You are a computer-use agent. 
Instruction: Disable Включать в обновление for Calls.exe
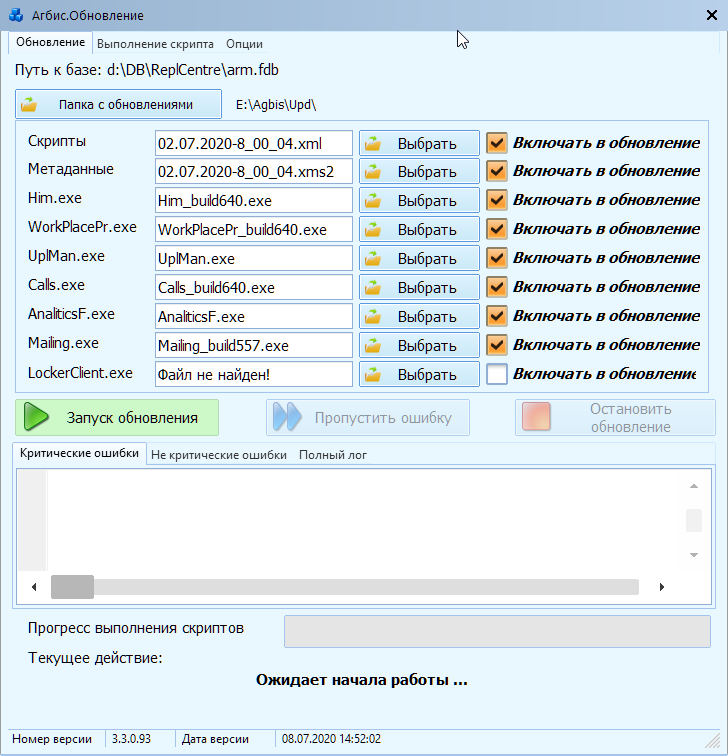tap(497, 287)
